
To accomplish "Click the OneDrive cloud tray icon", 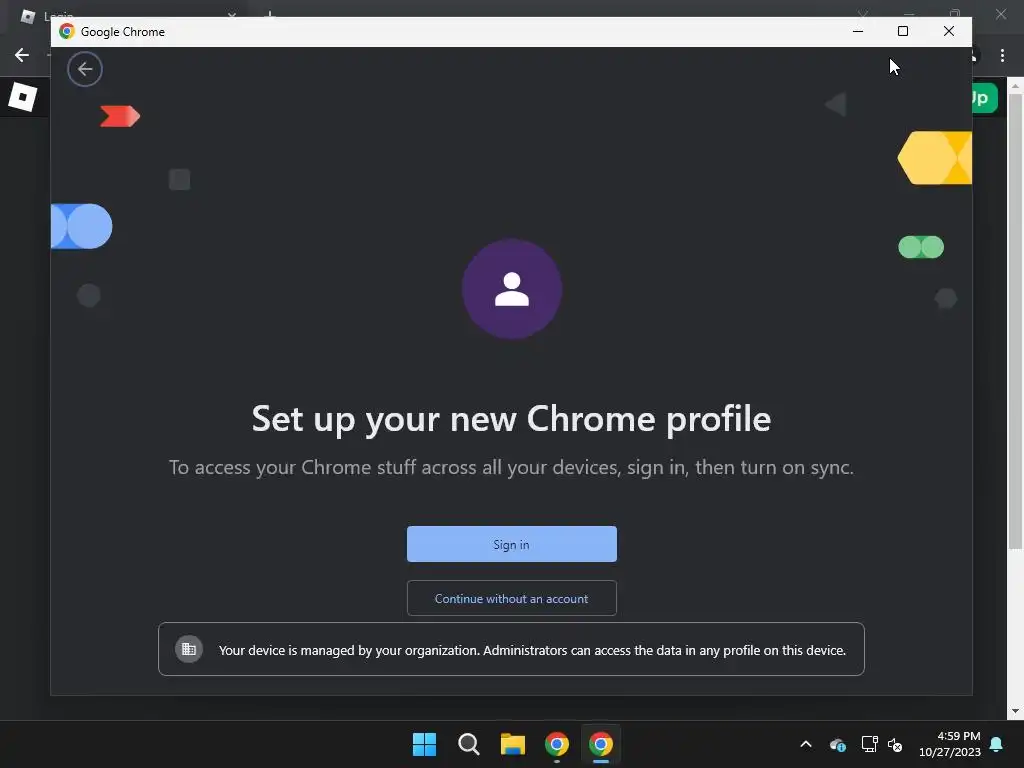I will coord(838,744).
